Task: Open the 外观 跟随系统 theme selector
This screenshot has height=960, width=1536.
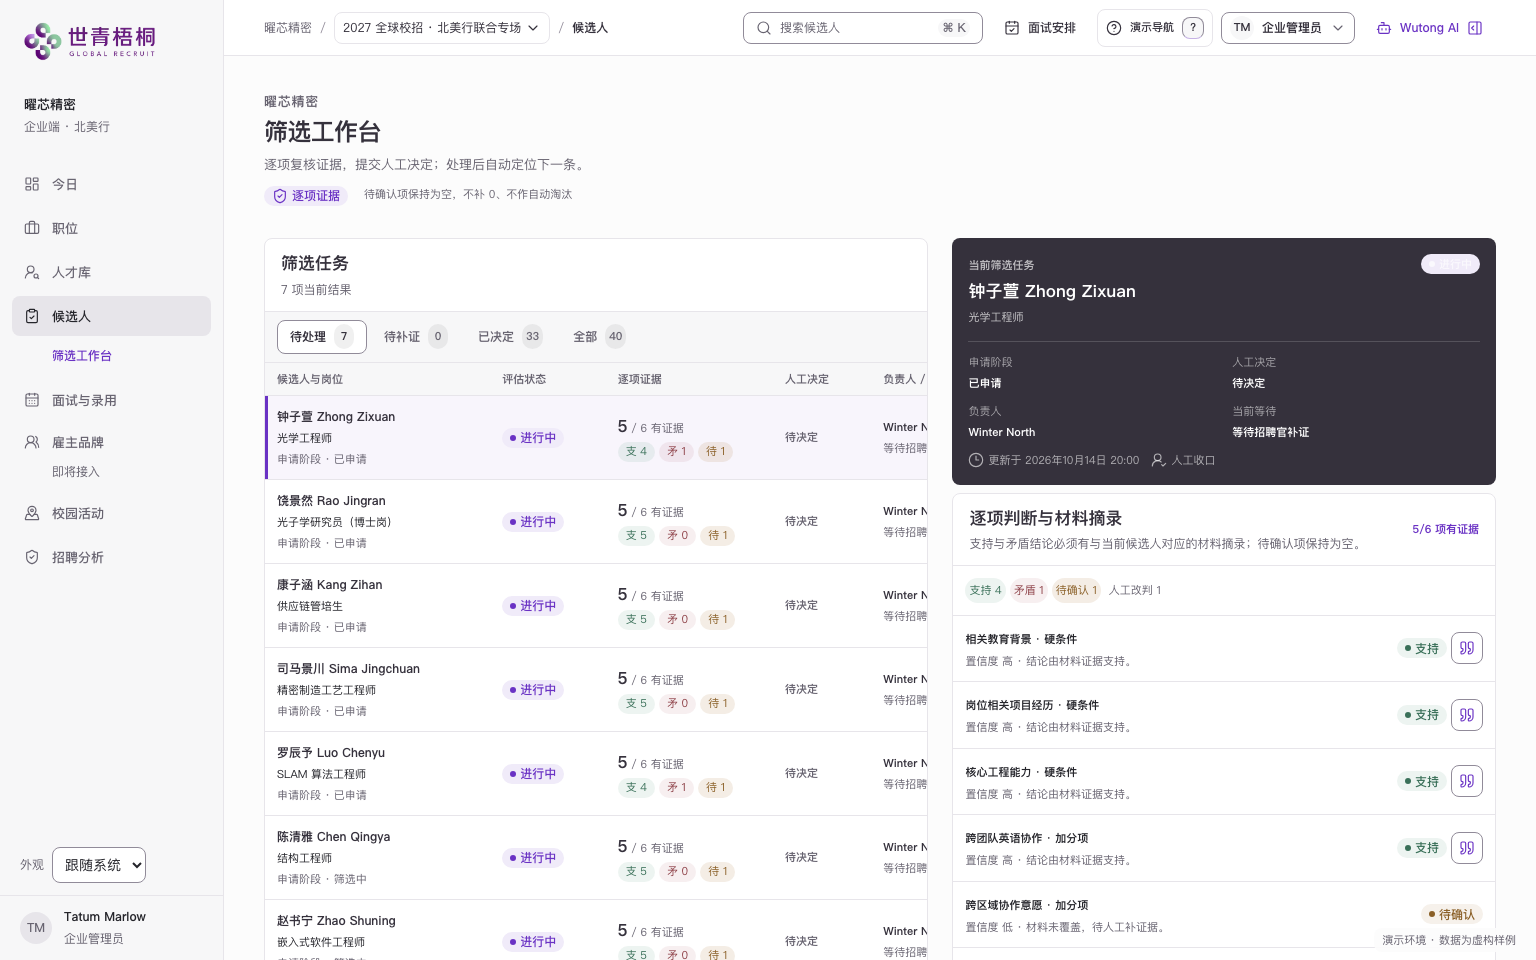Action: (x=99, y=865)
